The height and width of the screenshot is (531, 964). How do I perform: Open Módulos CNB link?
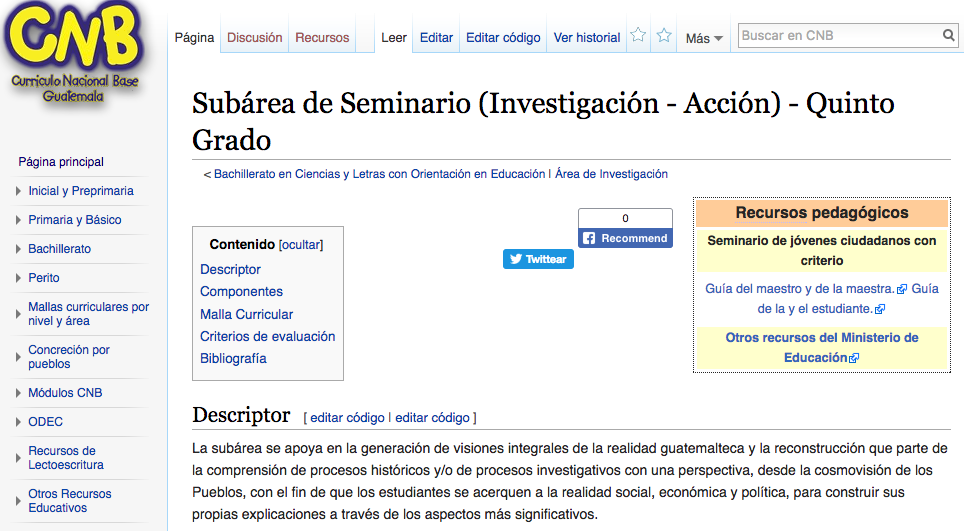[x=65, y=393]
